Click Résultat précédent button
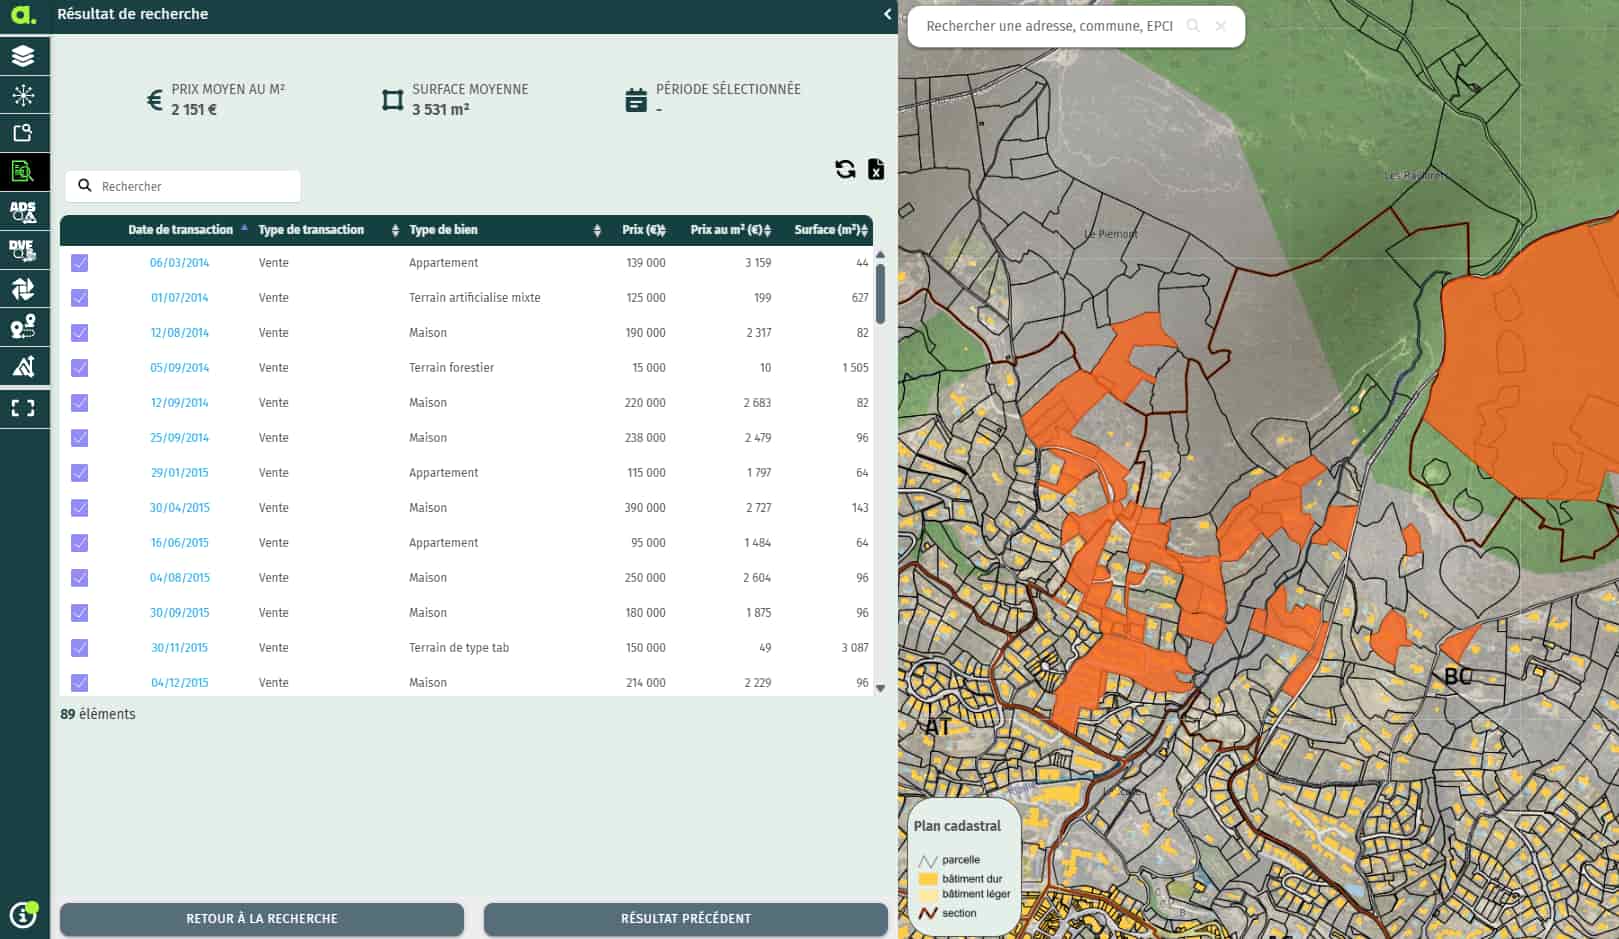Screen dimensions: 1619x939 686,918
